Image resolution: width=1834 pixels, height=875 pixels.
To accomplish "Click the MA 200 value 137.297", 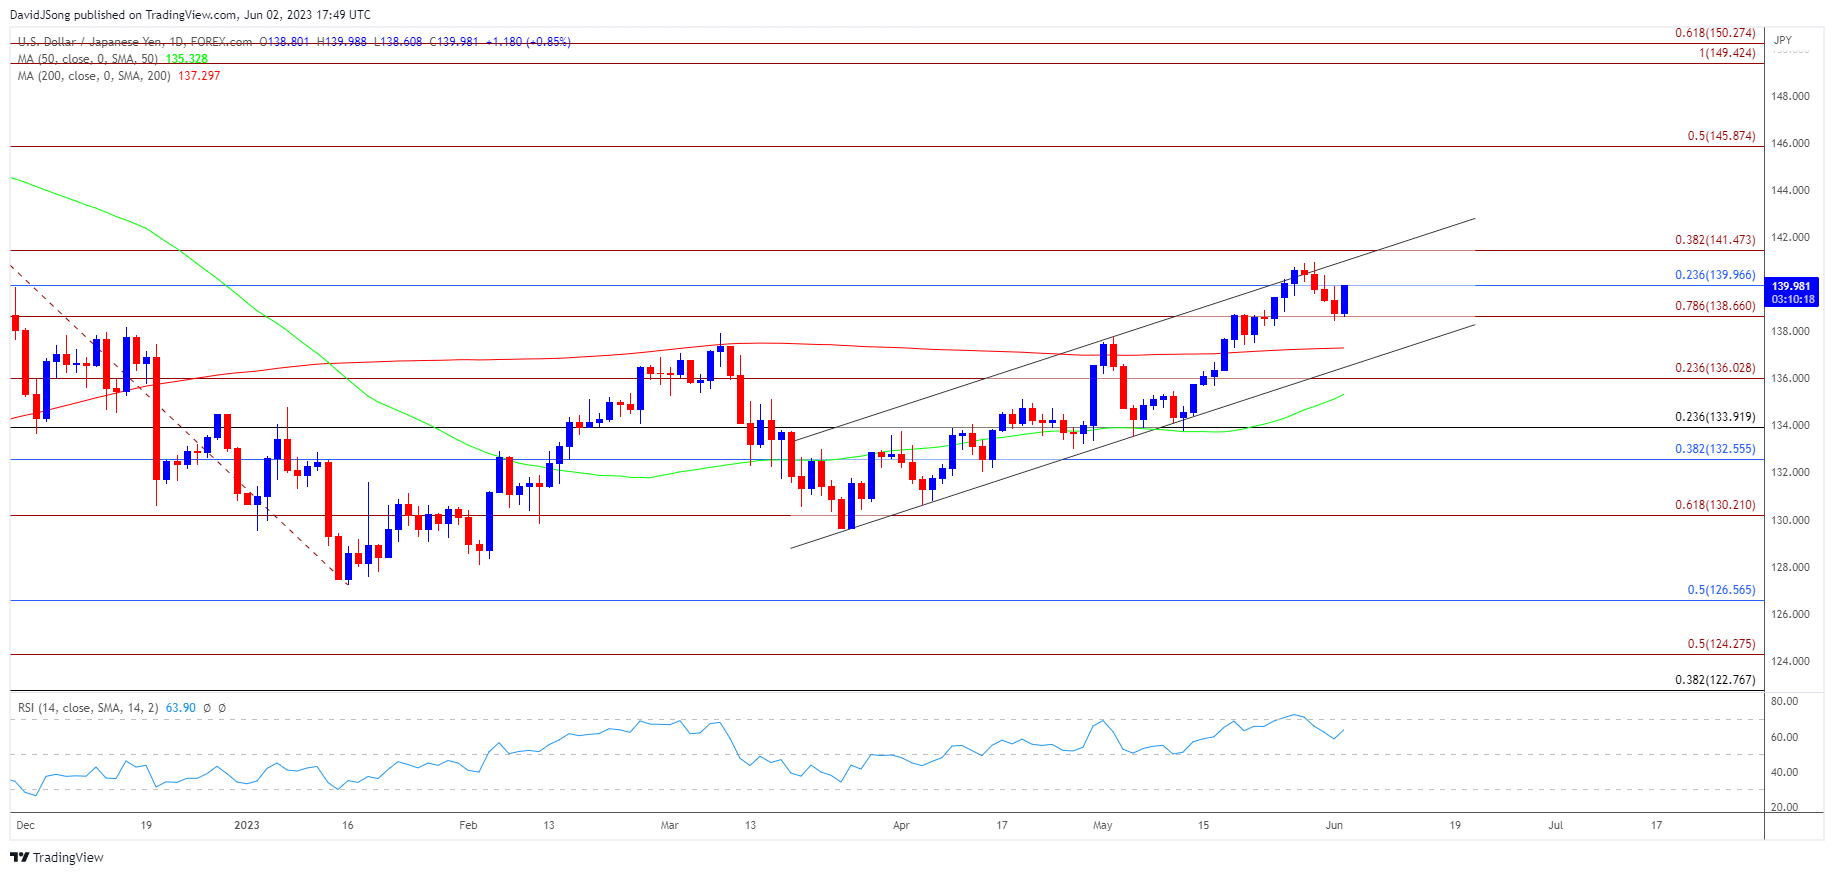I will point(199,76).
